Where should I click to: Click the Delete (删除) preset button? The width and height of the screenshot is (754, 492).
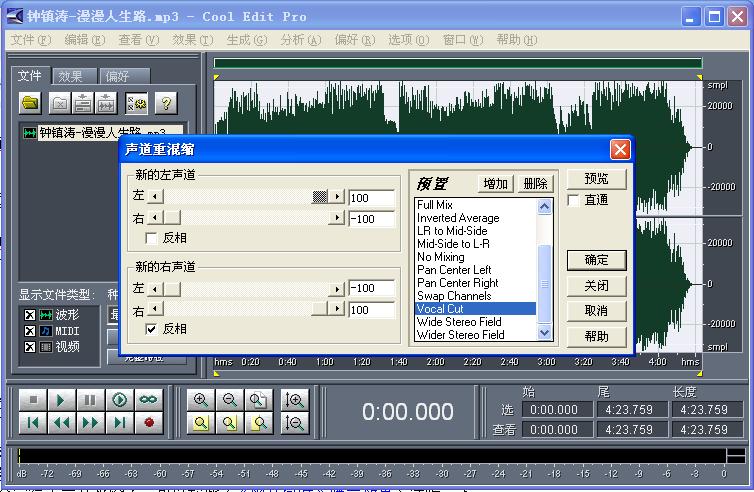(x=535, y=184)
